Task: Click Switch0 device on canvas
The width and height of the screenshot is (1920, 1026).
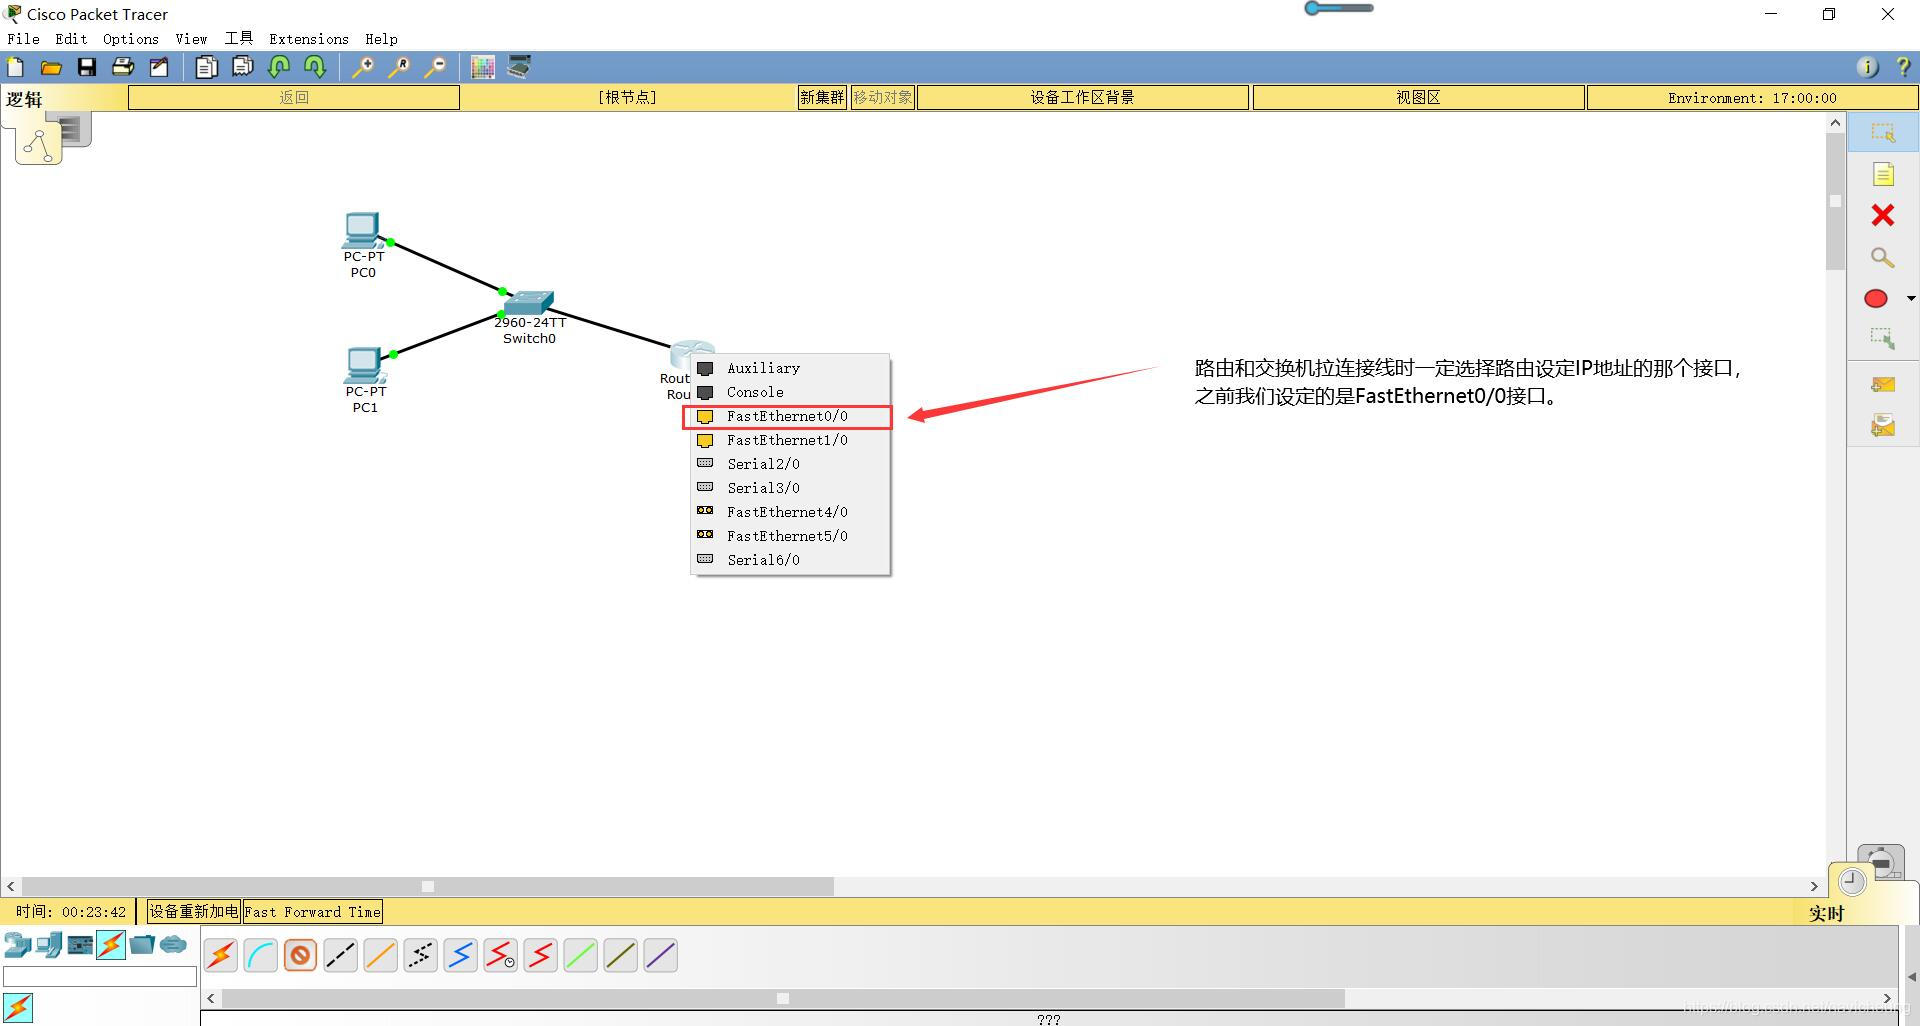Action: pos(529,303)
